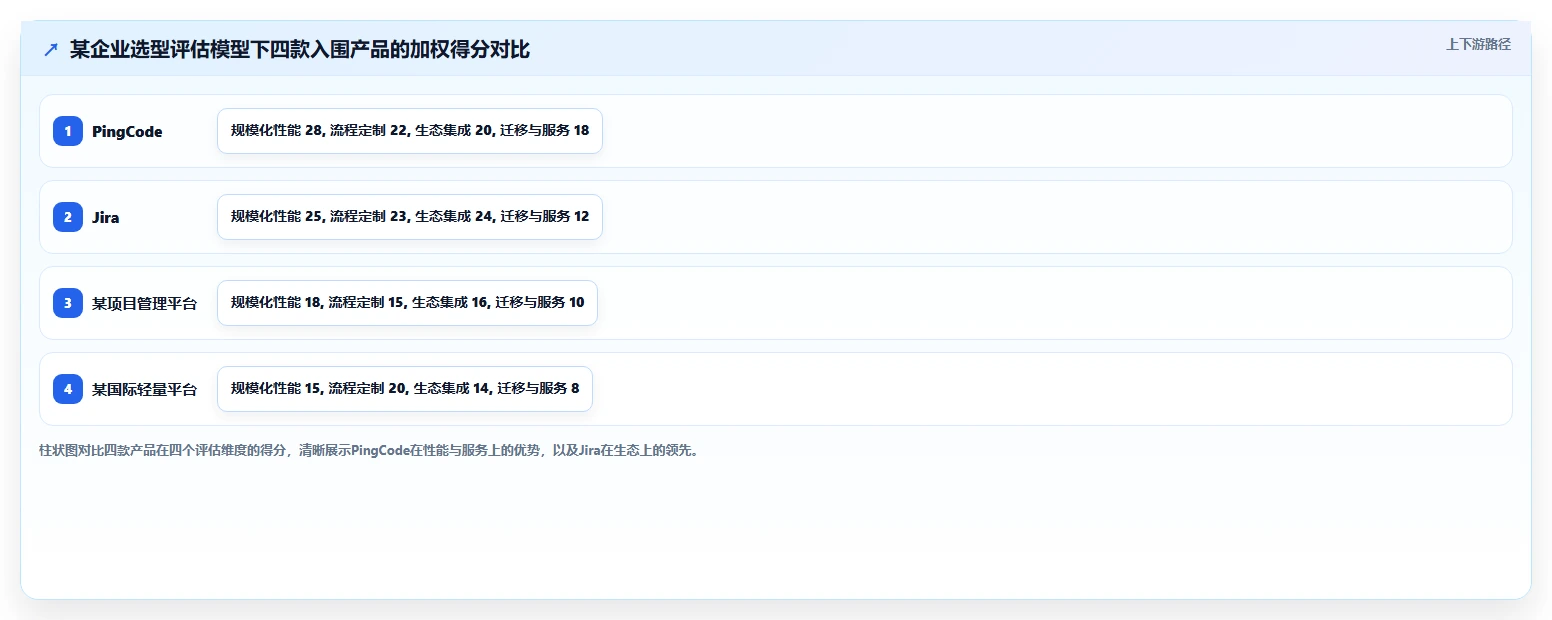Open score box starting 规模化性能 18

coord(407,303)
